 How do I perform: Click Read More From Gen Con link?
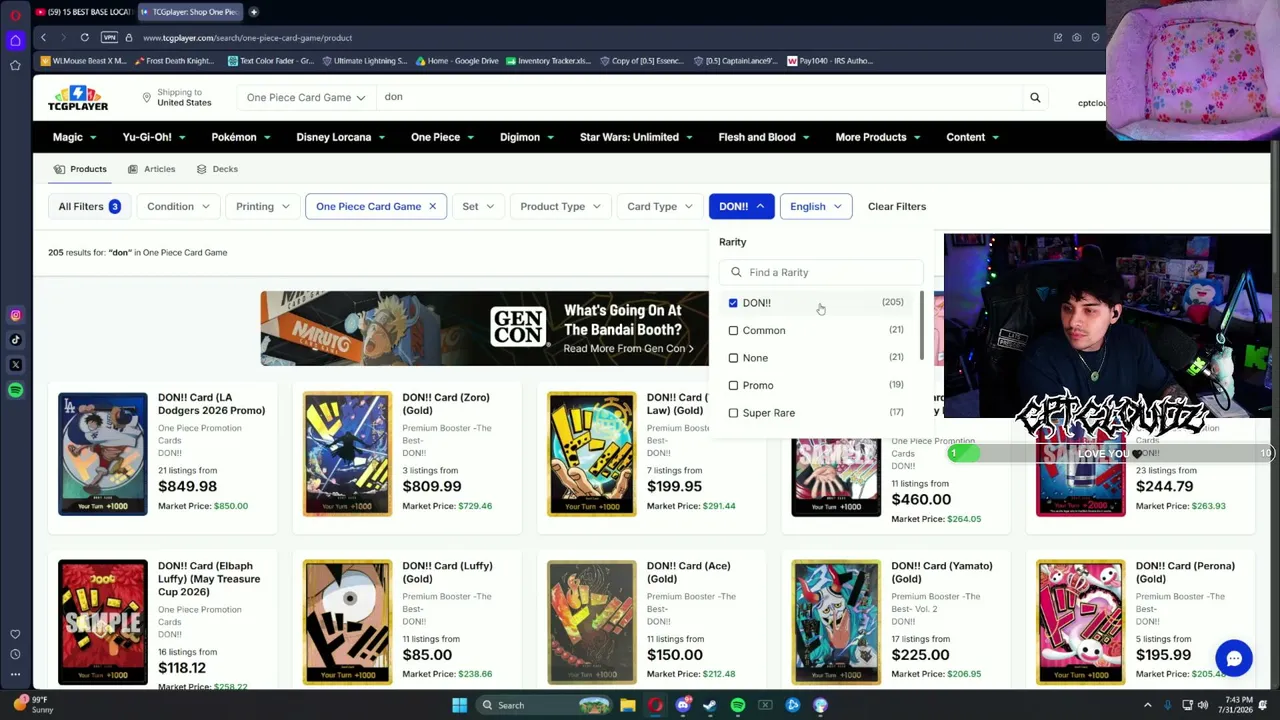(628, 349)
